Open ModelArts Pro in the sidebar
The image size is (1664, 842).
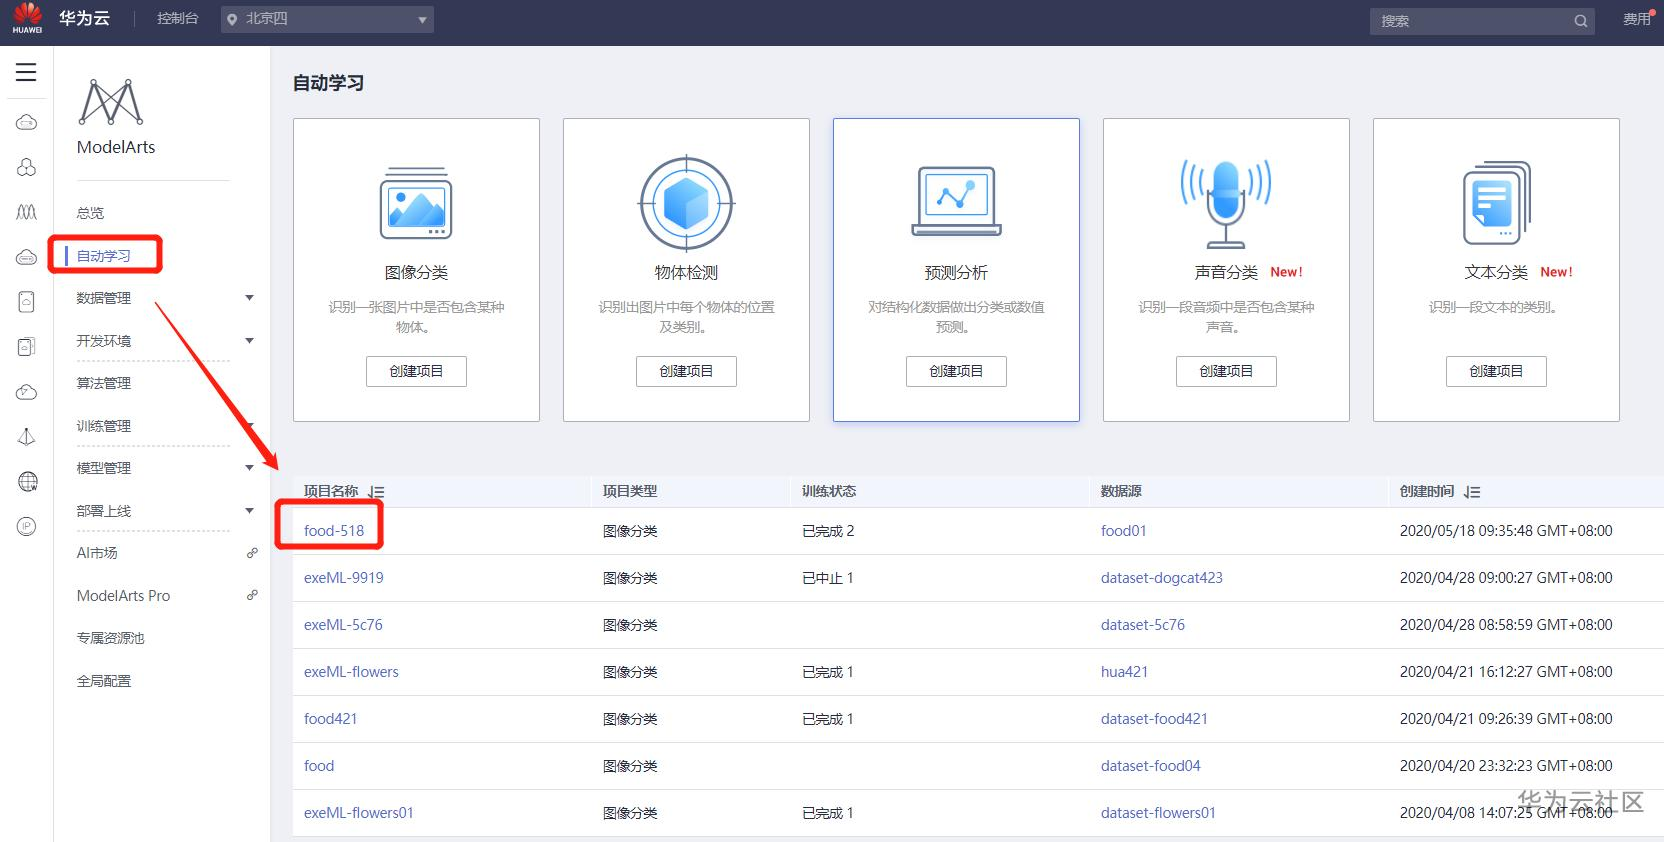coord(123,596)
